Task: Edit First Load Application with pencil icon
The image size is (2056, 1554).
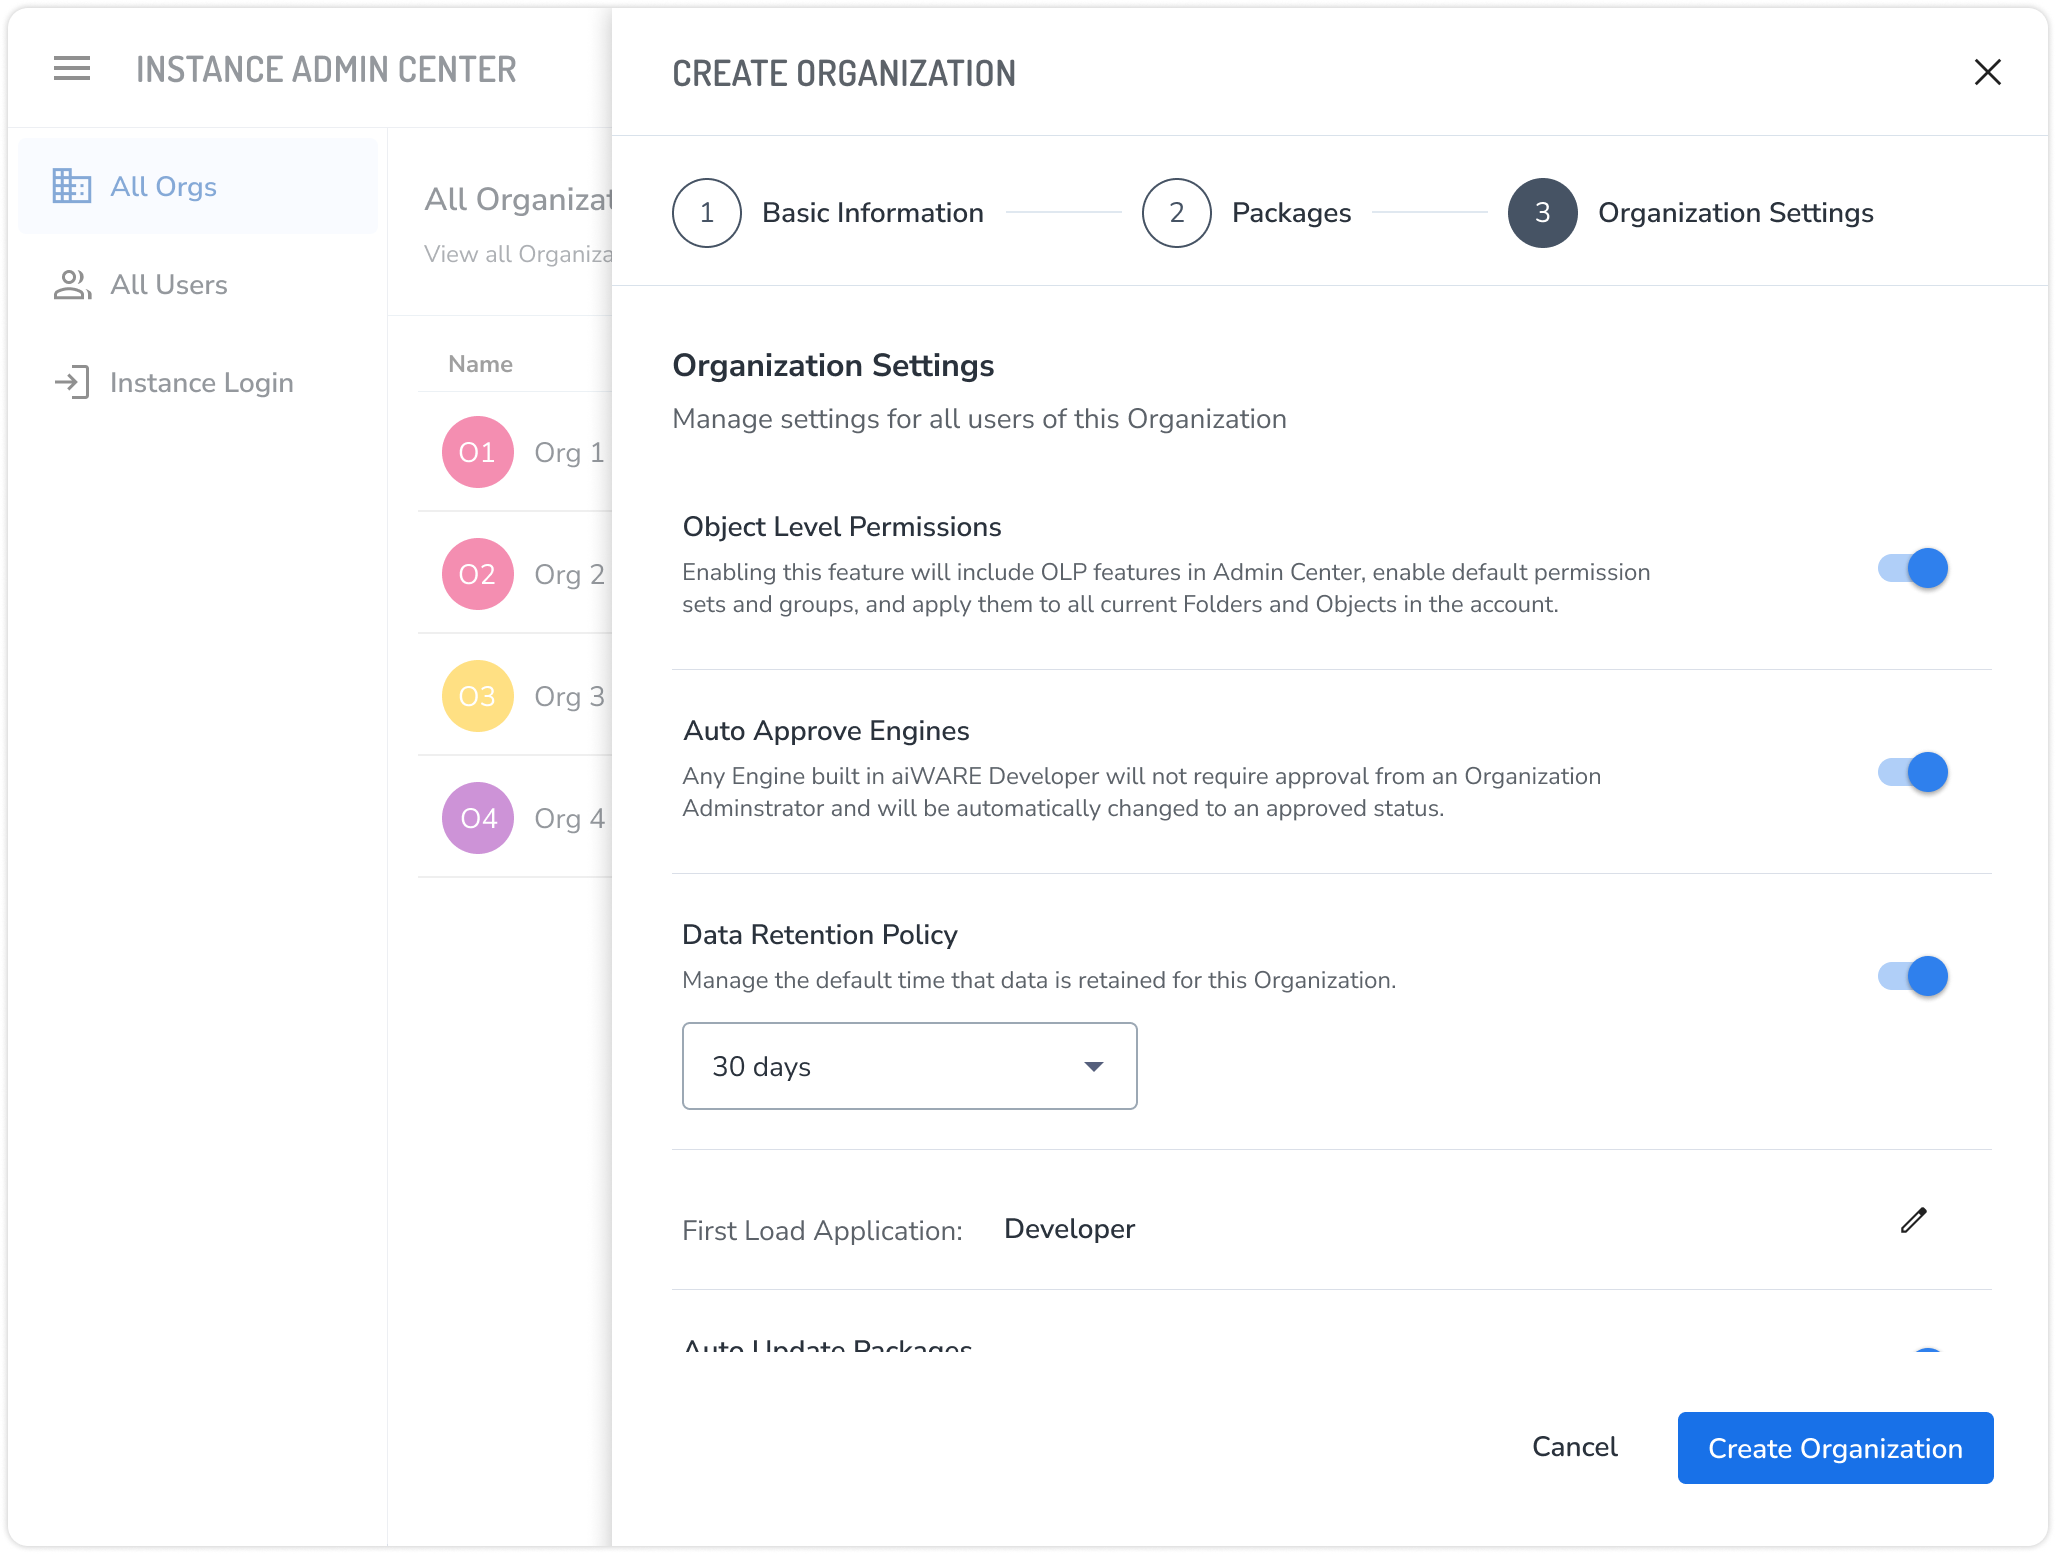Action: [1913, 1220]
